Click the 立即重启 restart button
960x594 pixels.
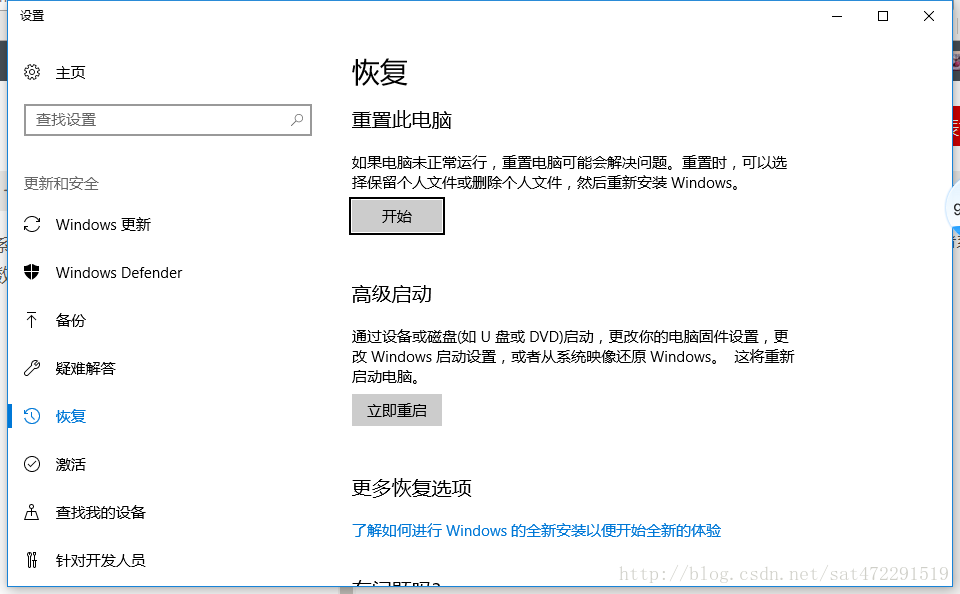click(x=397, y=410)
